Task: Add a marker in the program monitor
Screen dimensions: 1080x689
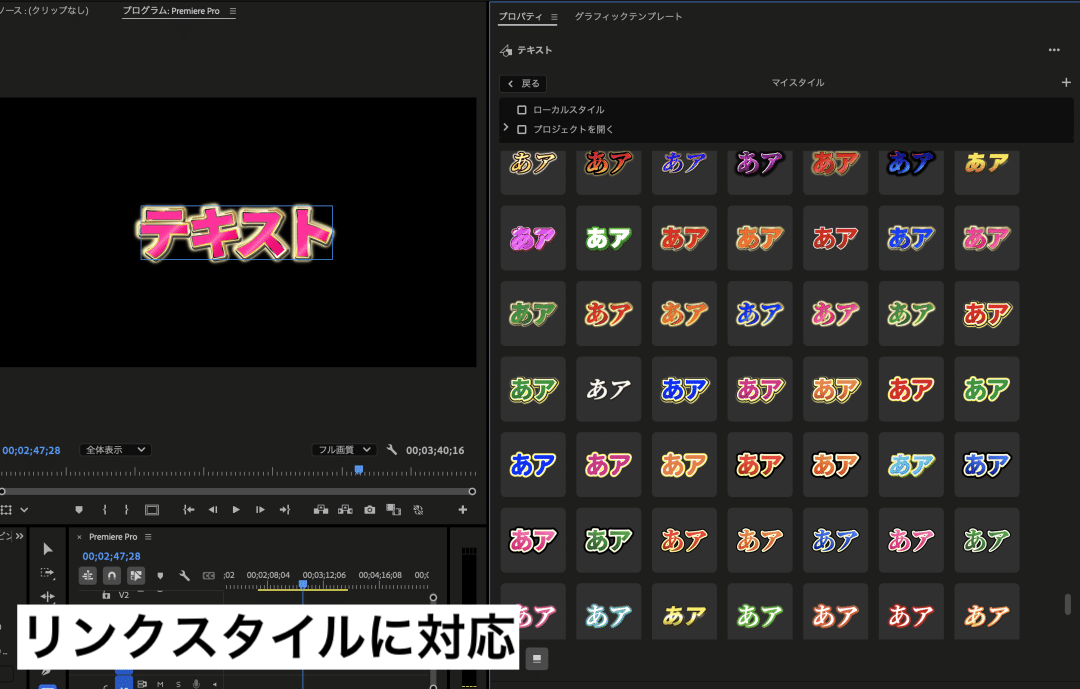Action: (79, 509)
